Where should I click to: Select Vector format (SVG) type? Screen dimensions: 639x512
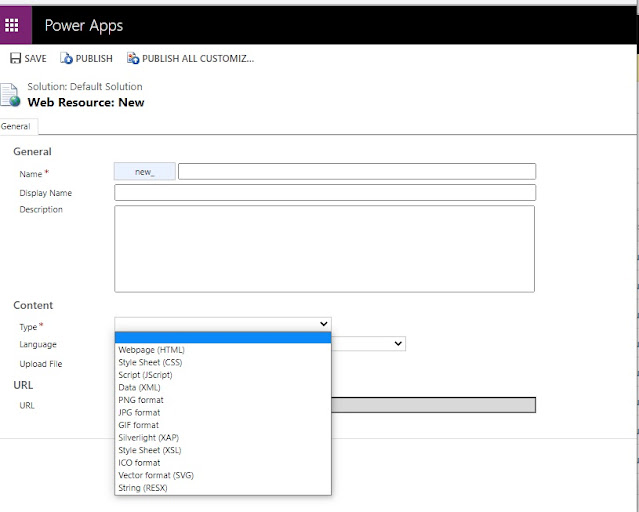click(x=223, y=475)
